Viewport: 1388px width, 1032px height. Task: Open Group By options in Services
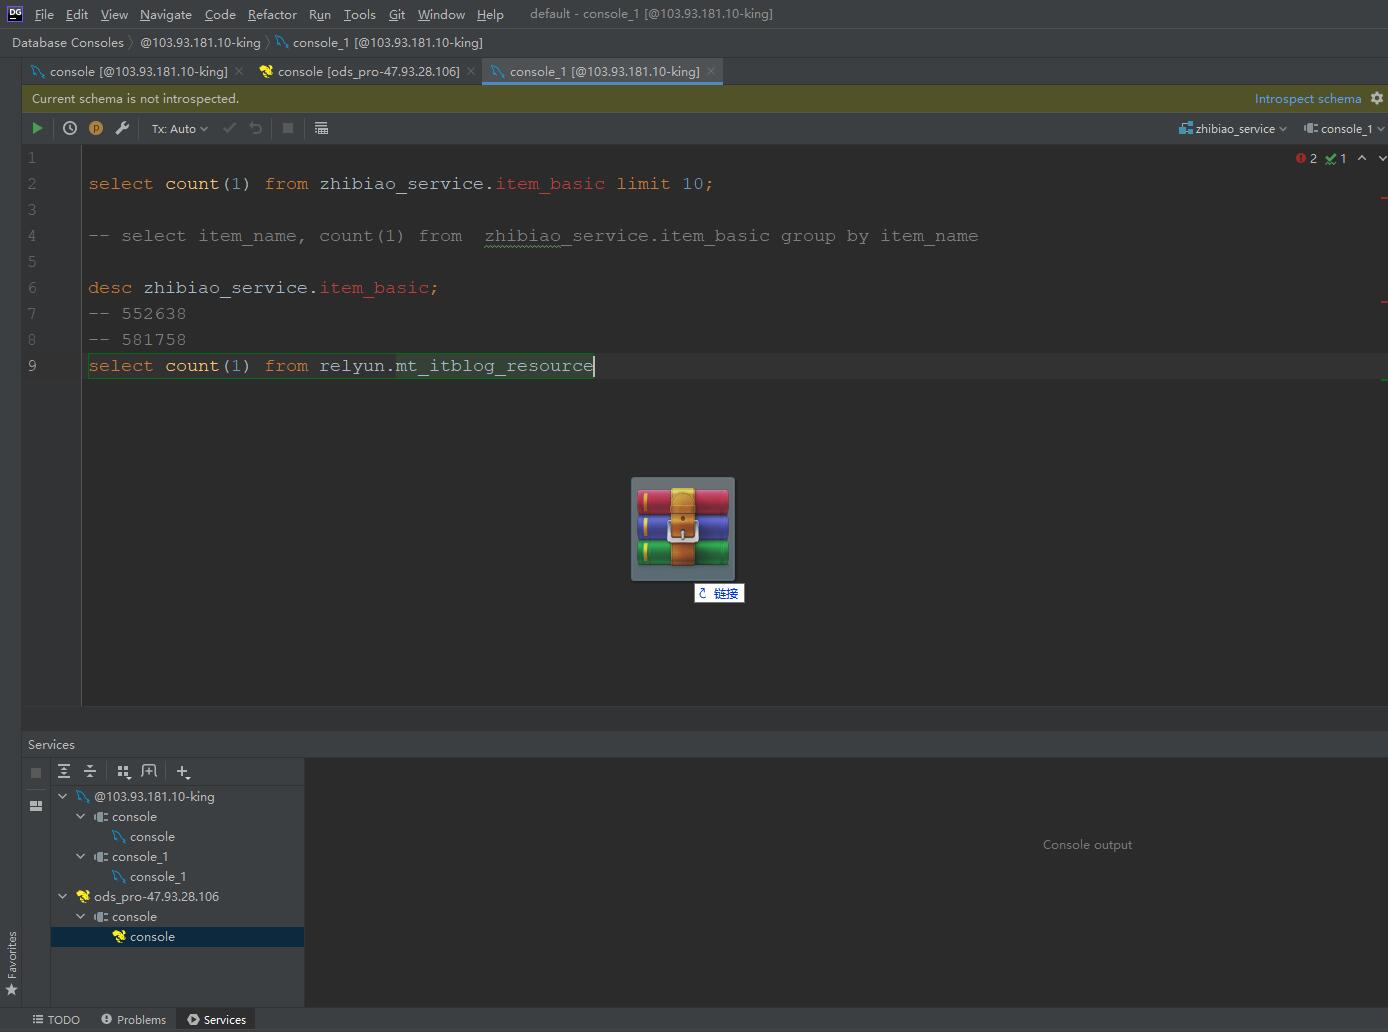pyautogui.click(x=124, y=771)
